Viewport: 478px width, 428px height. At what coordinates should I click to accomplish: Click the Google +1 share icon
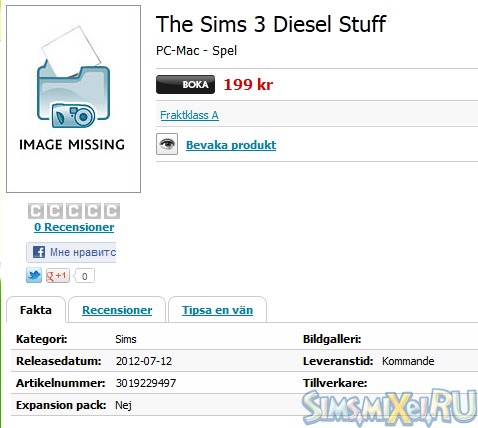coord(58,276)
